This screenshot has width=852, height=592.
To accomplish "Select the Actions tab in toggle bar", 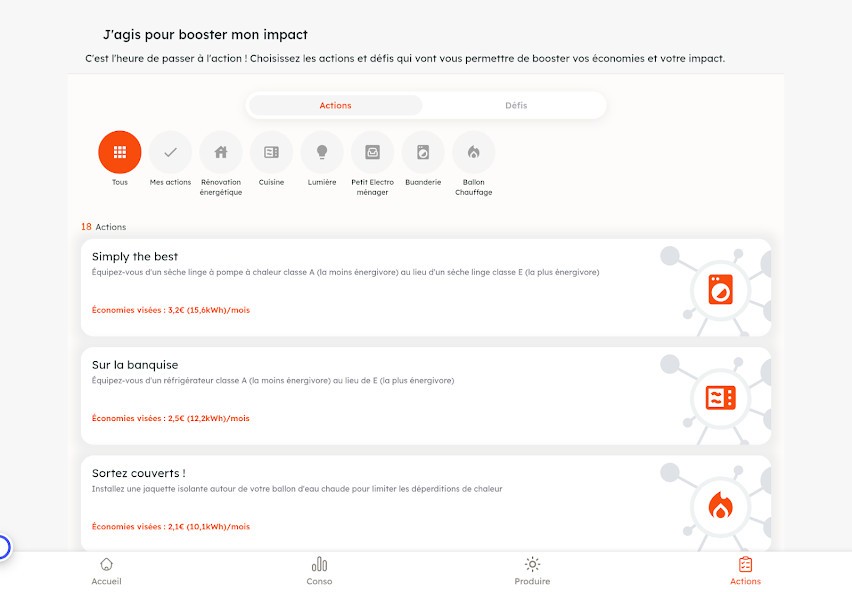I will coord(335,105).
